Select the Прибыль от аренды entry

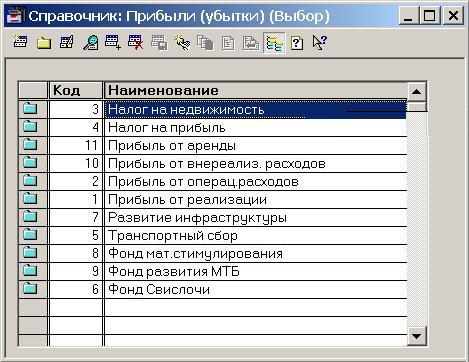(256, 146)
